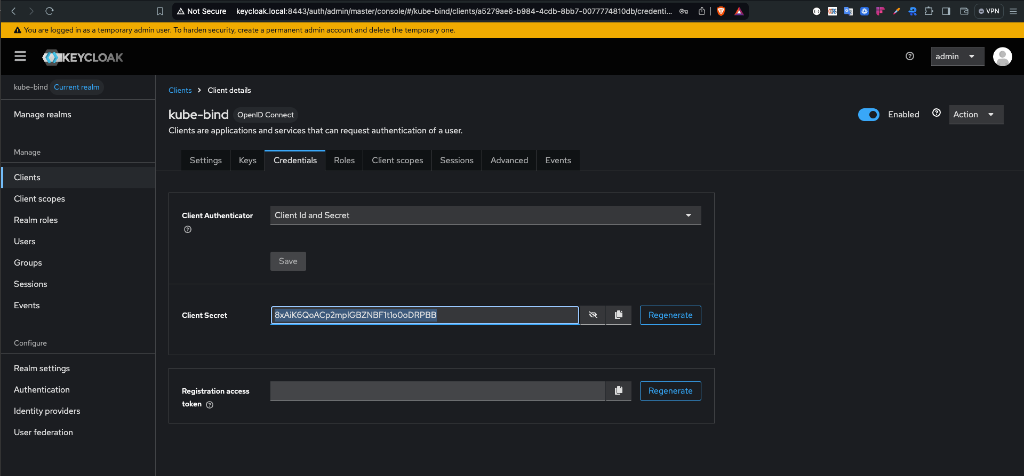1024x476 pixels.
Task: Open the hamburger navigation menu
Action: pyautogui.click(x=20, y=57)
